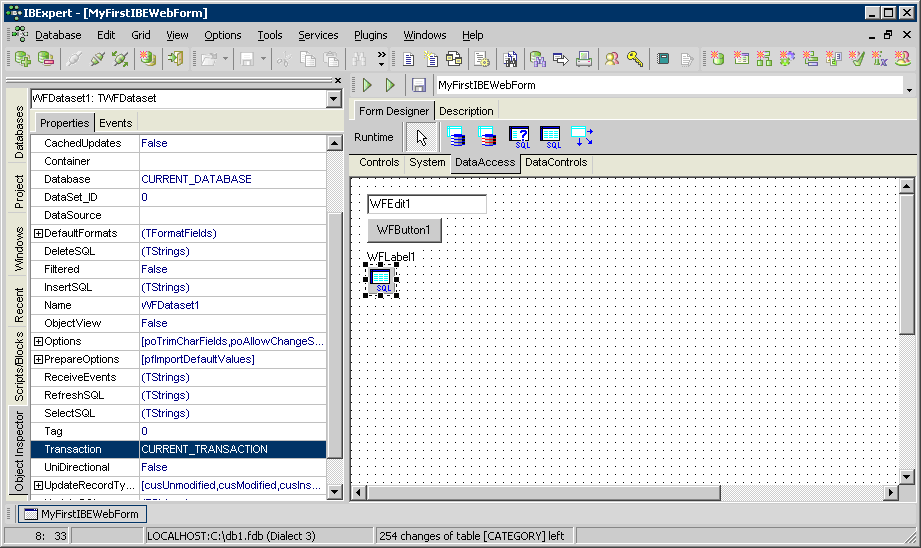Image resolution: width=921 pixels, height=548 pixels.
Task: Click the New Exception checkmark icon
Action: tap(856, 59)
